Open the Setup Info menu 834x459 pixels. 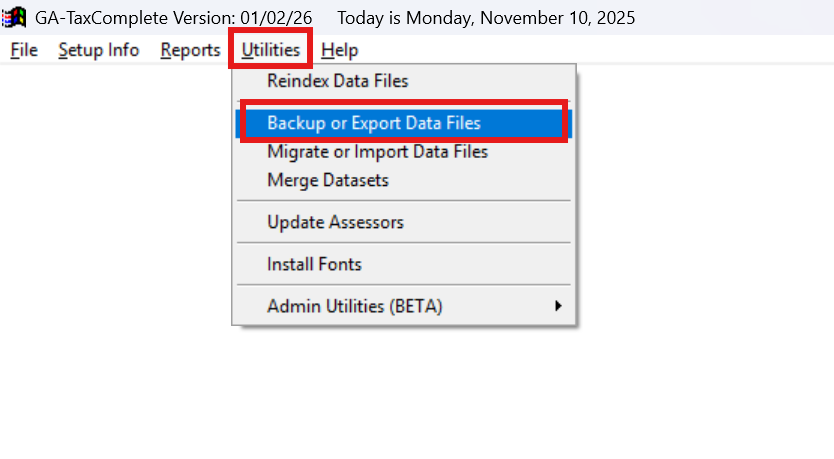(98, 50)
